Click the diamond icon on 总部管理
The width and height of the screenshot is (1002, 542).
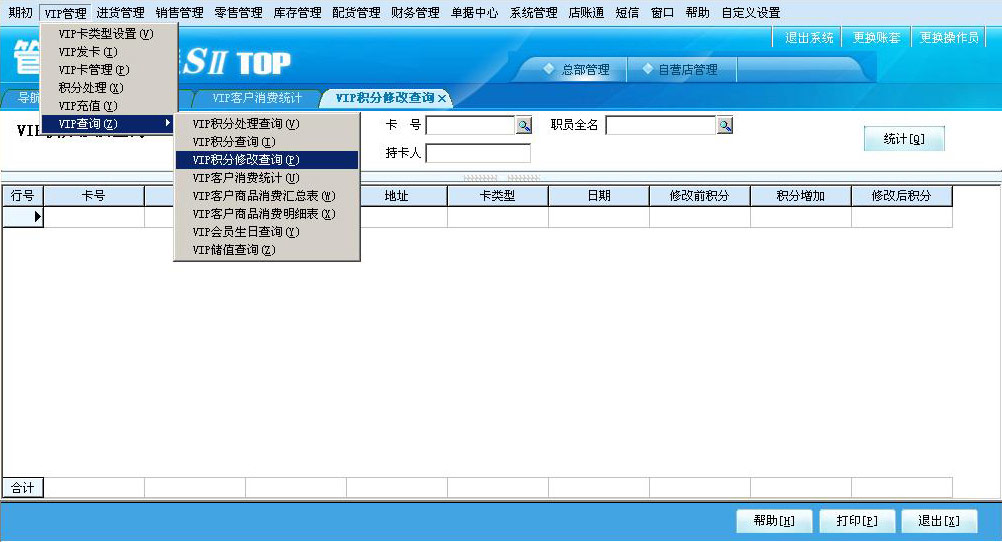tap(548, 69)
